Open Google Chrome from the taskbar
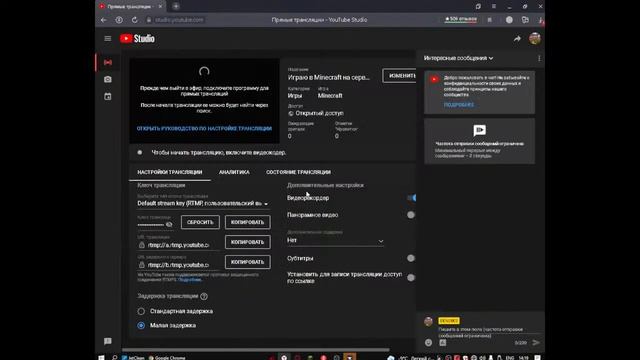 [x=167, y=358]
